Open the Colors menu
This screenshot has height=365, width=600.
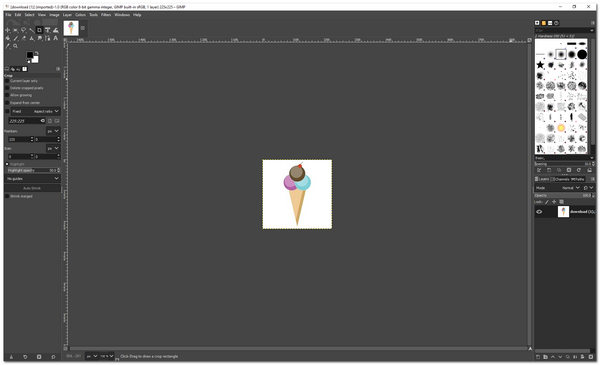80,15
